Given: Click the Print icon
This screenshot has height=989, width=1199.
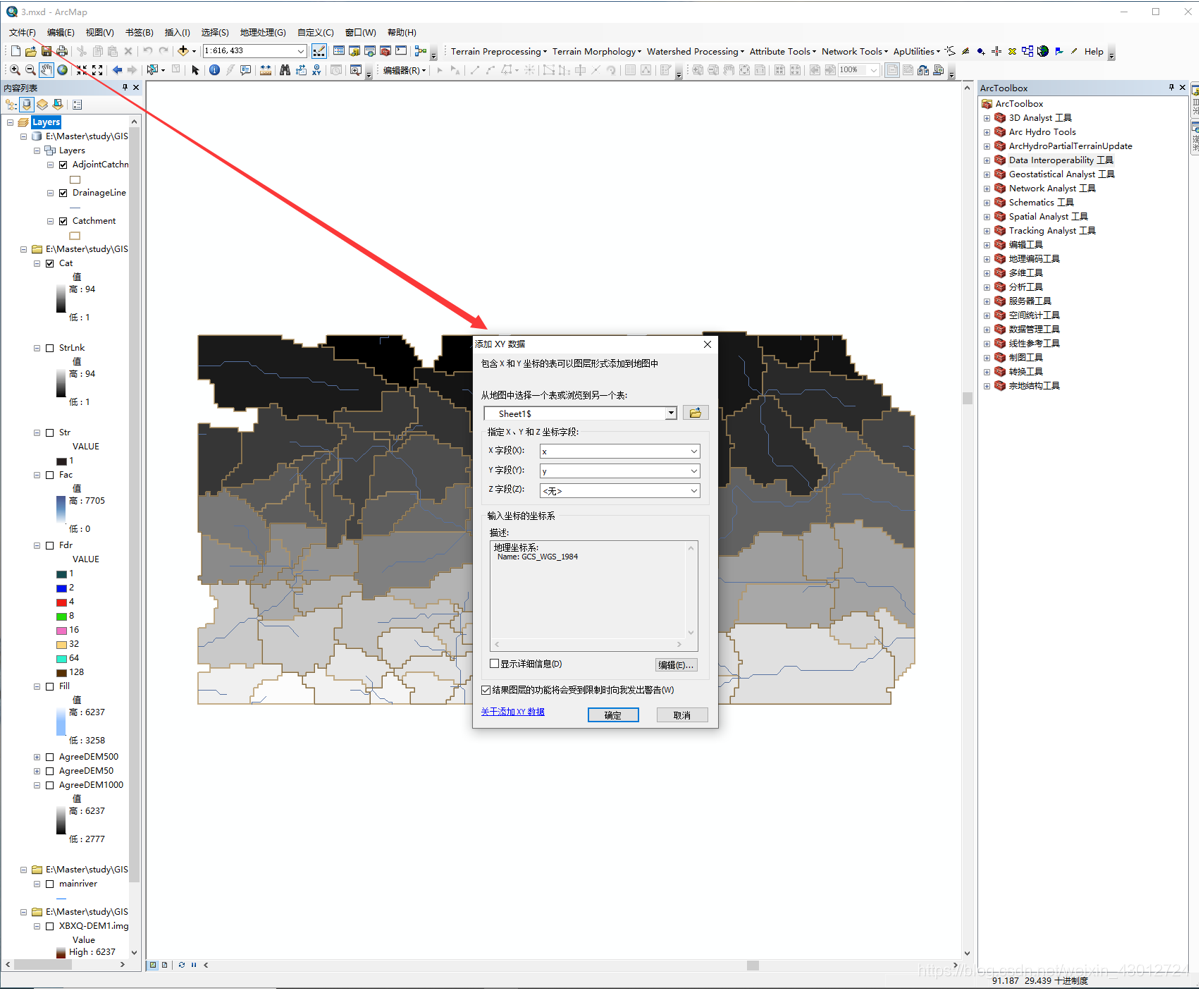Looking at the screenshot, I should pyautogui.click(x=62, y=51).
